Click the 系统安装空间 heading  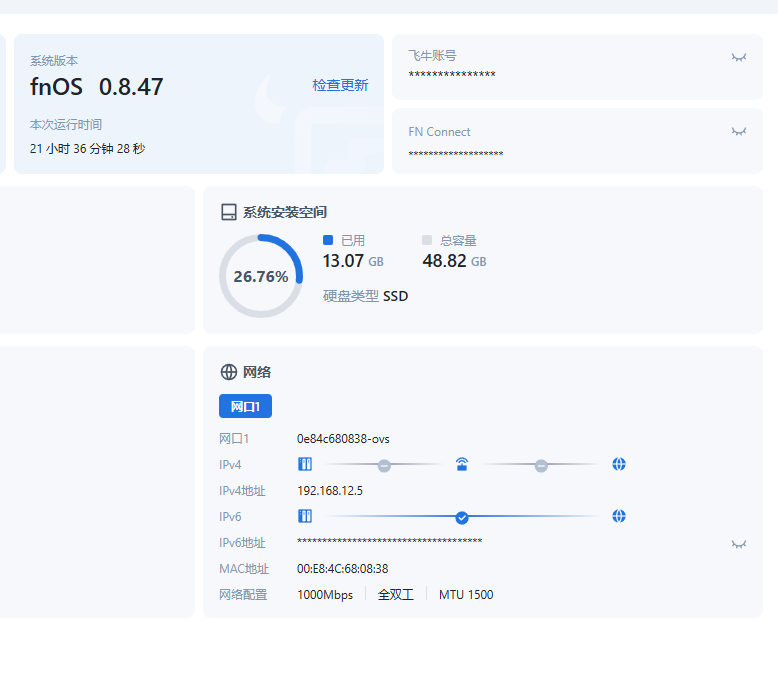285,212
